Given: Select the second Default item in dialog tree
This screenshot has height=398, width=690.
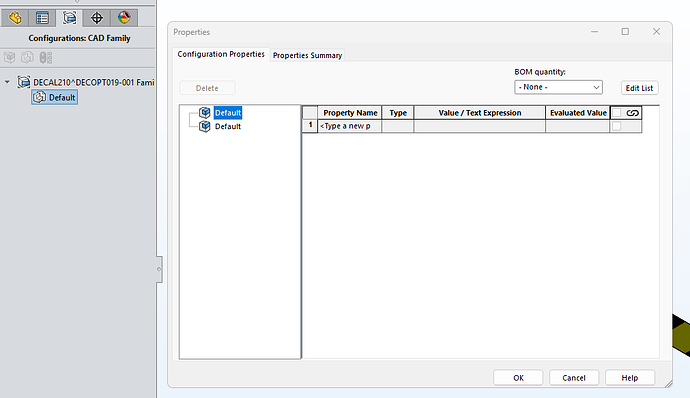Looking at the screenshot, I should tap(228, 126).
